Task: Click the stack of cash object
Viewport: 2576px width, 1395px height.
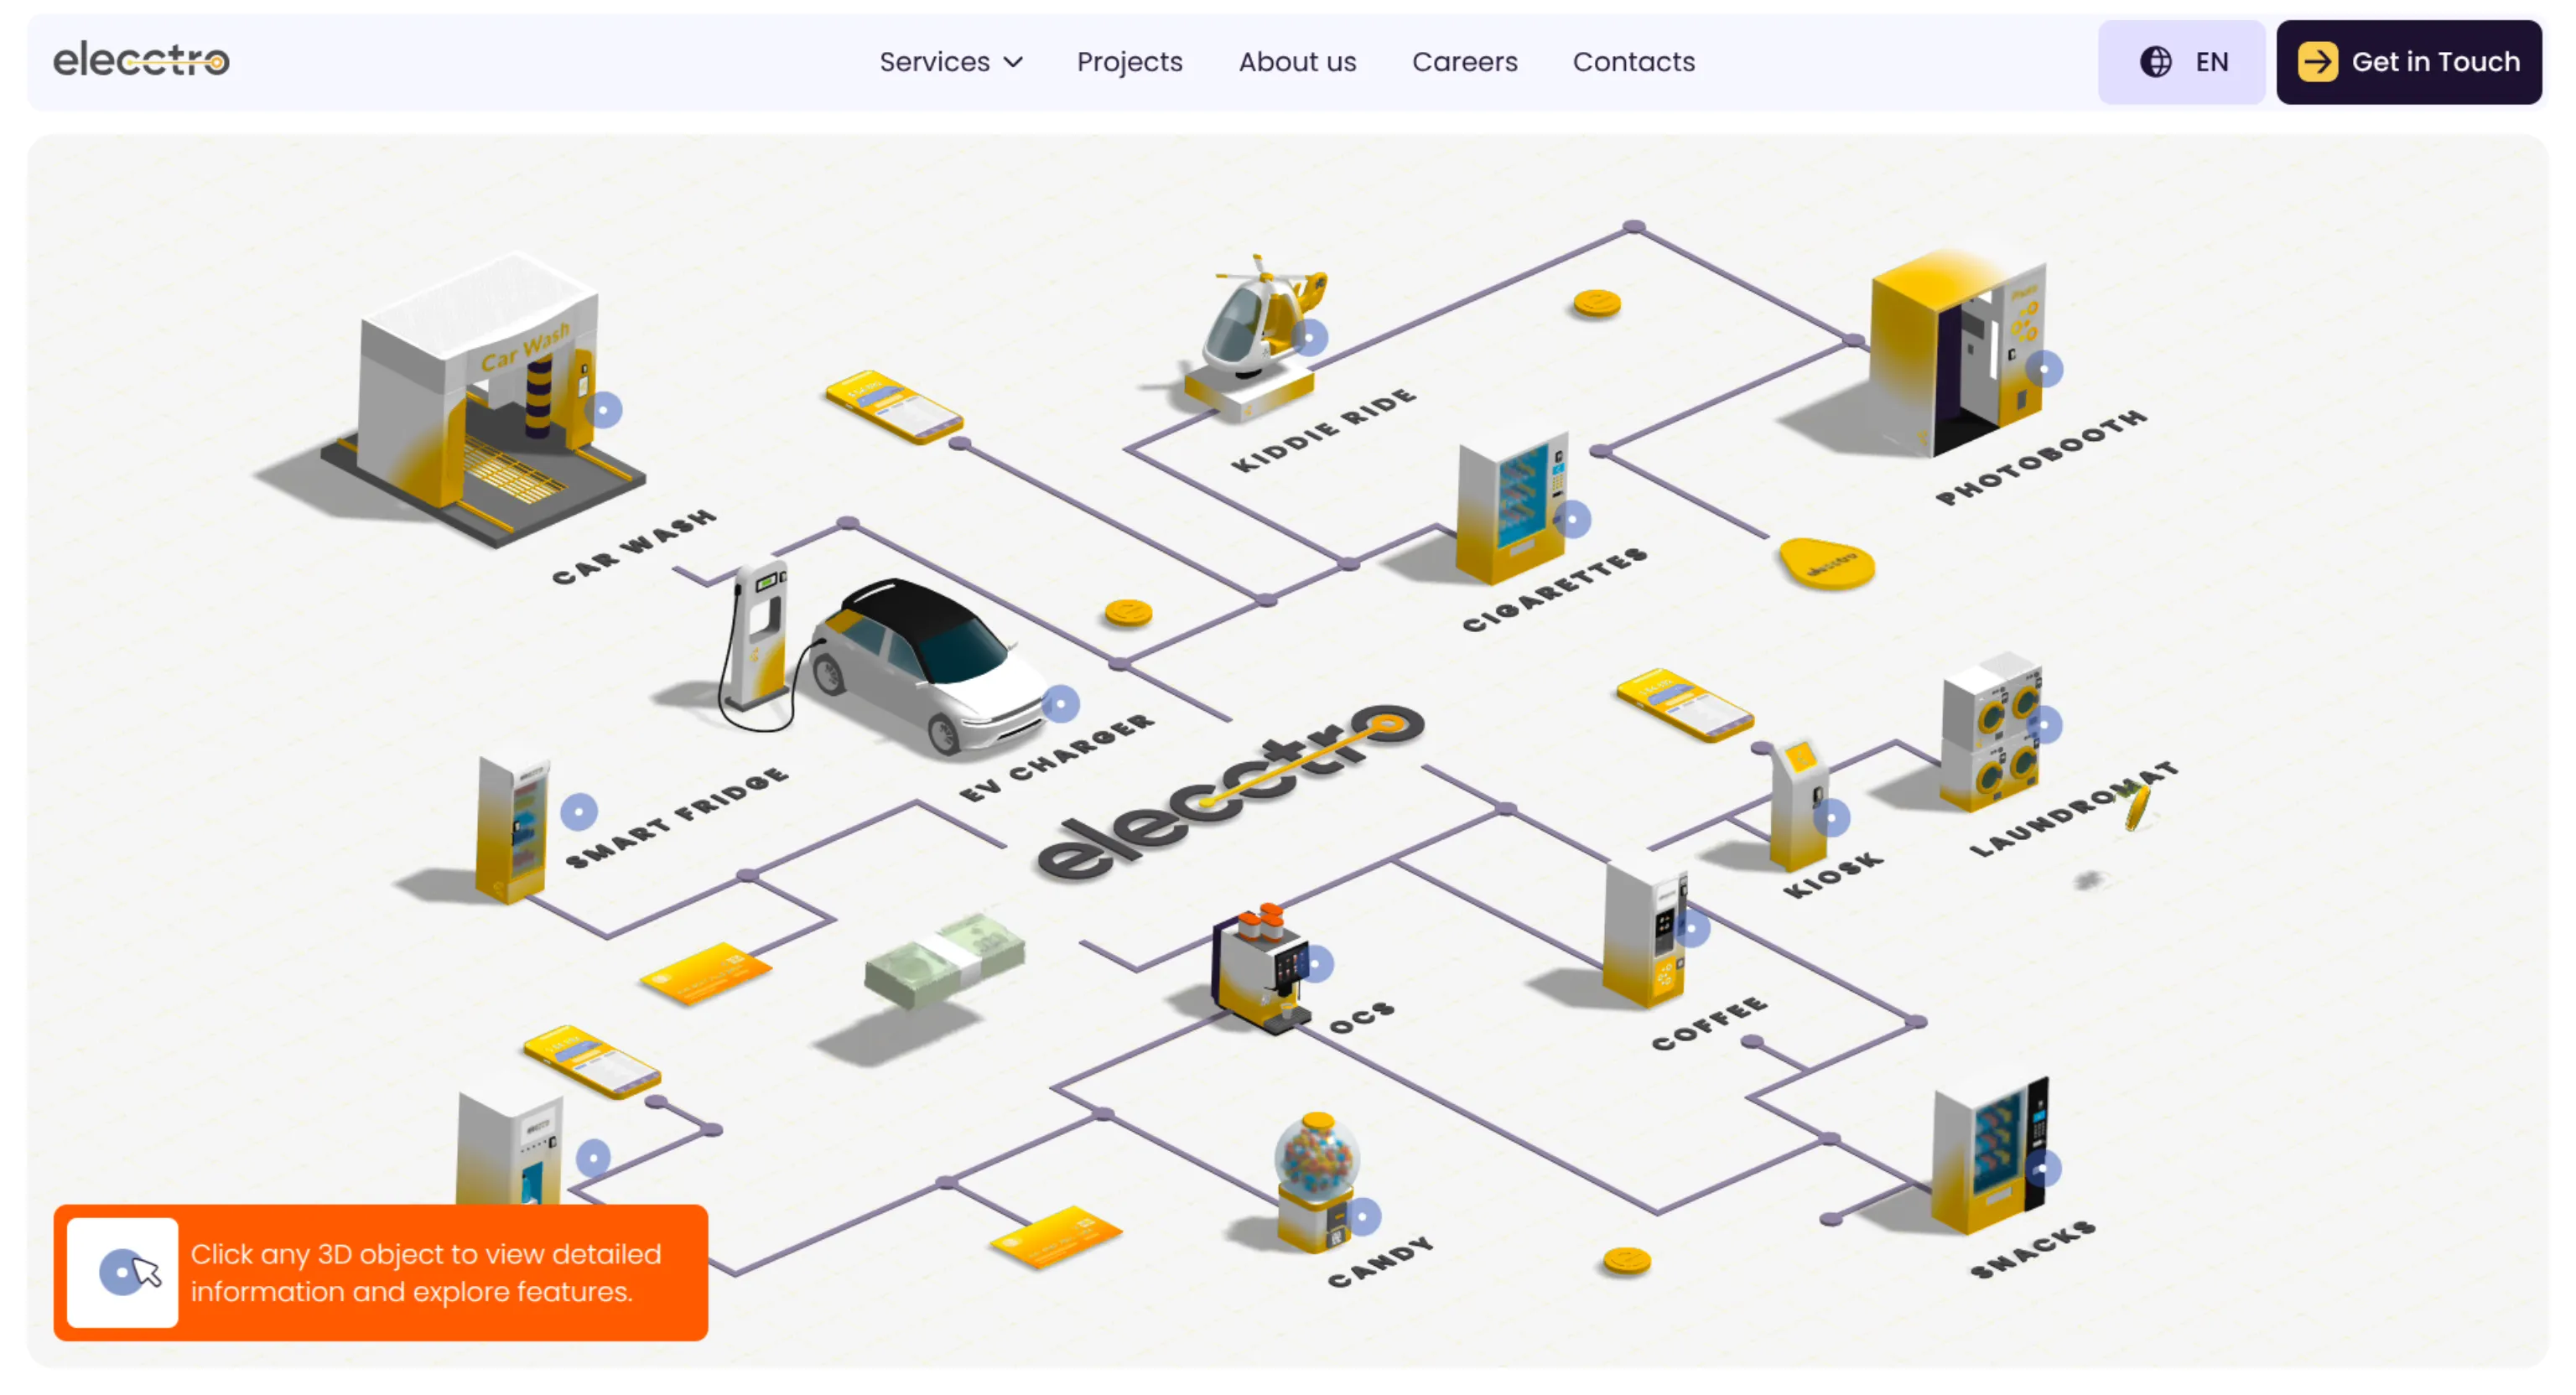Action: pyautogui.click(x=945, y=960)
